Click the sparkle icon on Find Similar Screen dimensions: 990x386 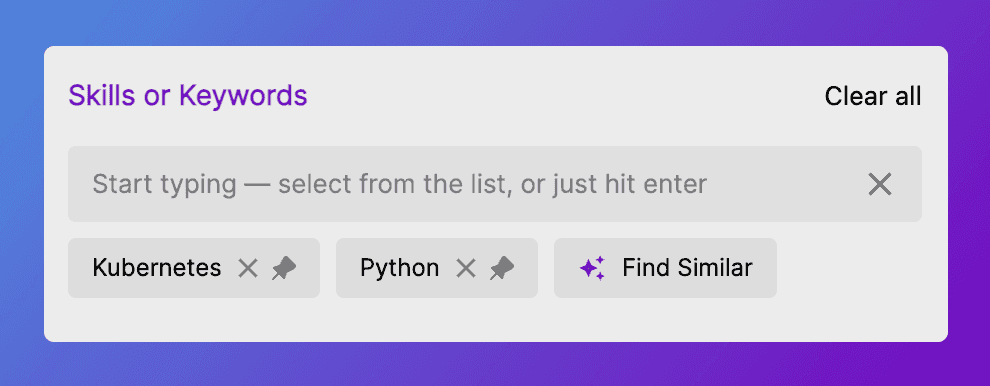point(592,268)
